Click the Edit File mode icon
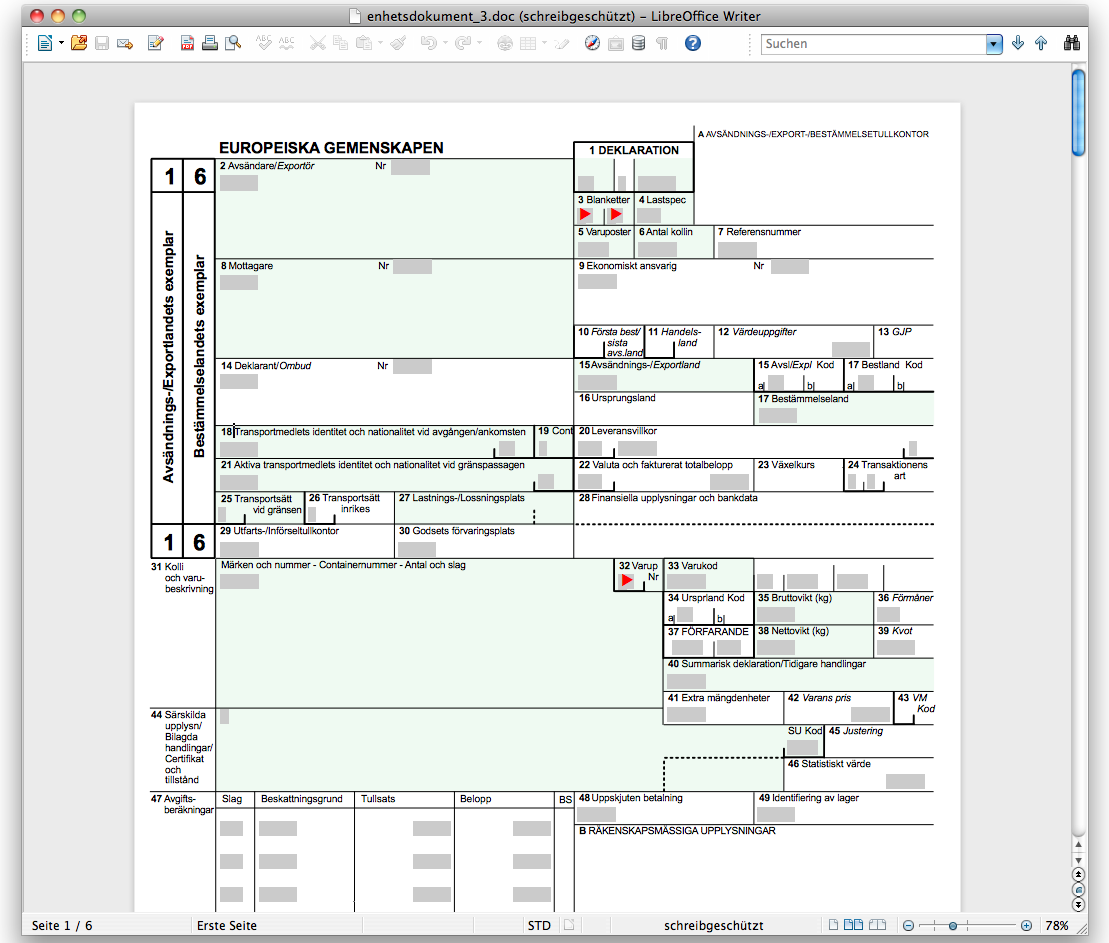The height and width of the screenshot is (943, 1109). coord(155,43)
